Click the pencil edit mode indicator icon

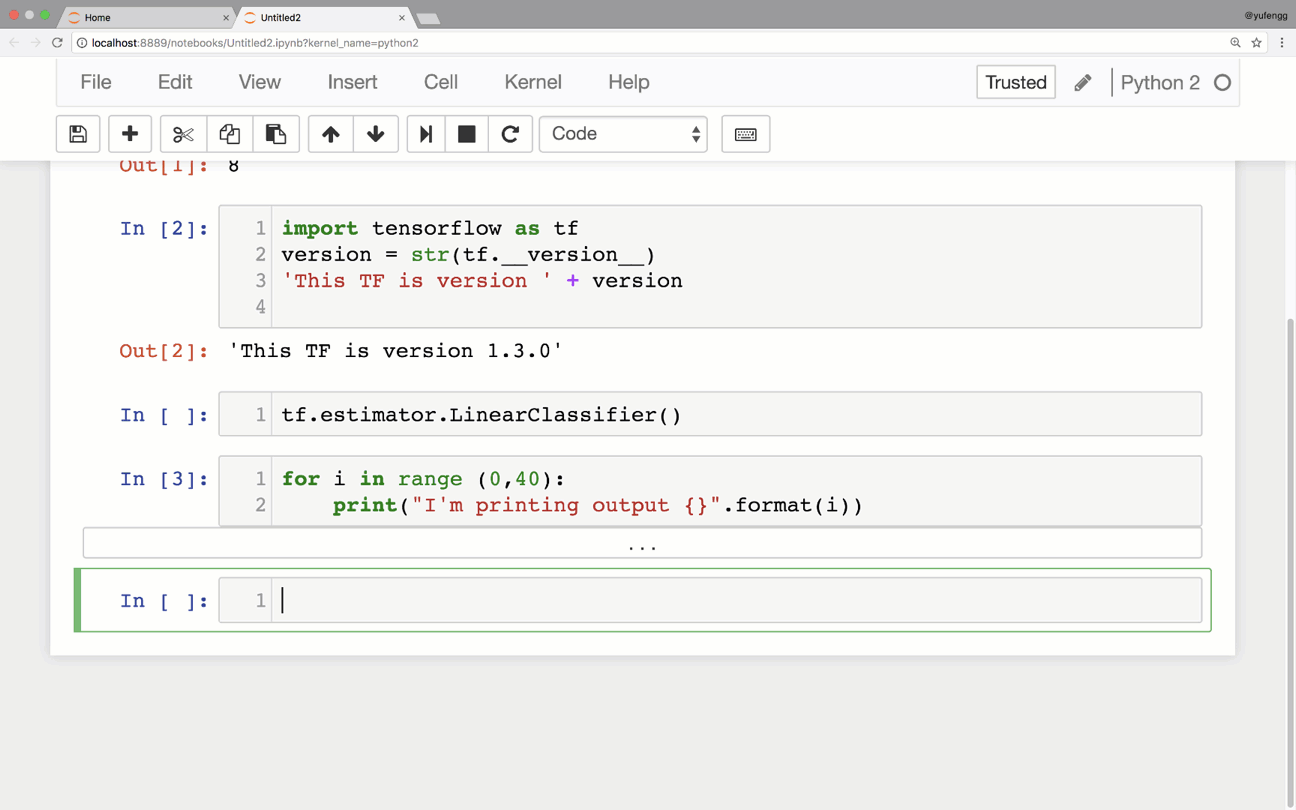1083,83
